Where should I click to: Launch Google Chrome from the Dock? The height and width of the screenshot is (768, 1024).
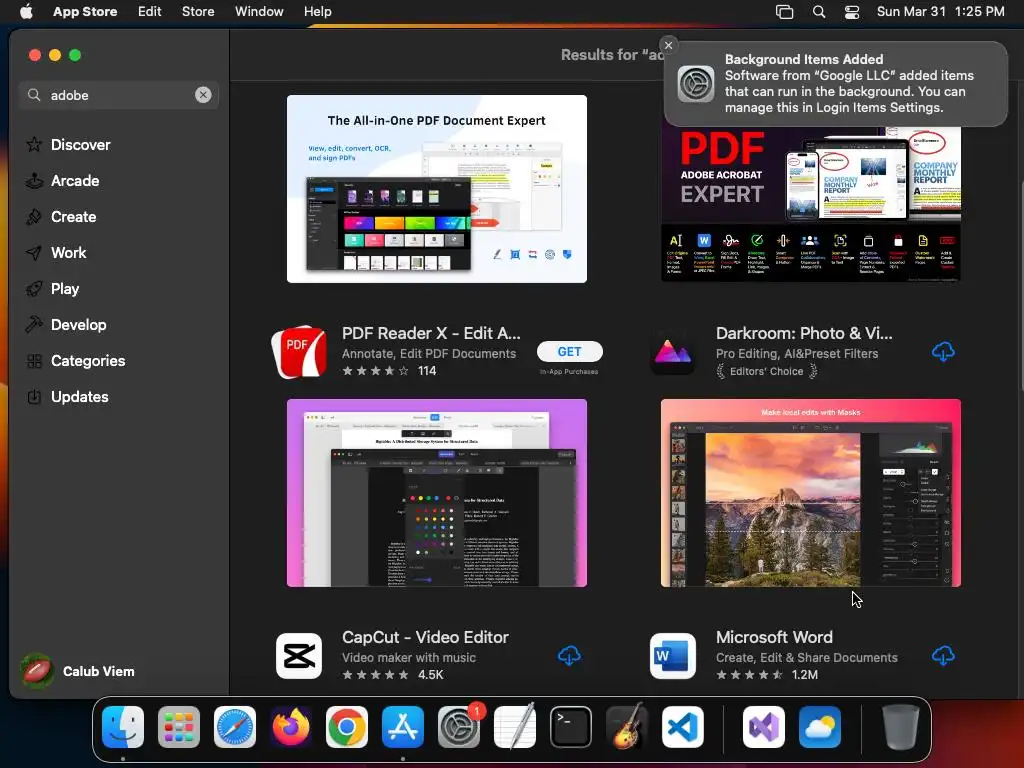(347, 727)
